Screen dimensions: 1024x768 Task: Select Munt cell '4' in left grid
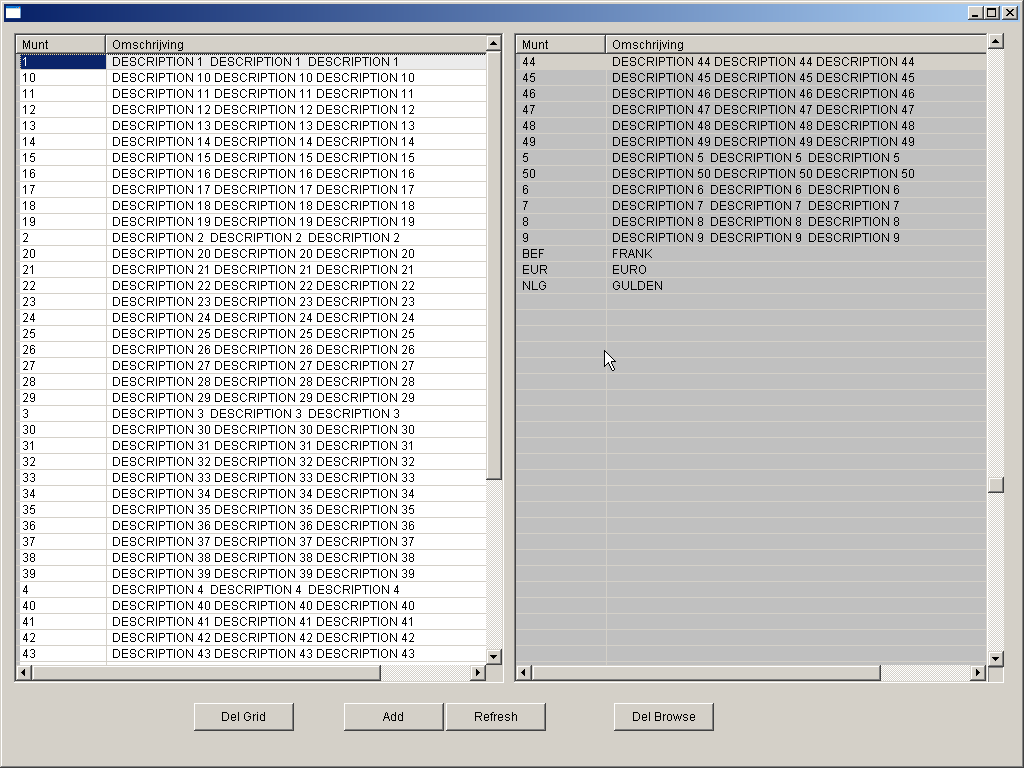[61, 590]
